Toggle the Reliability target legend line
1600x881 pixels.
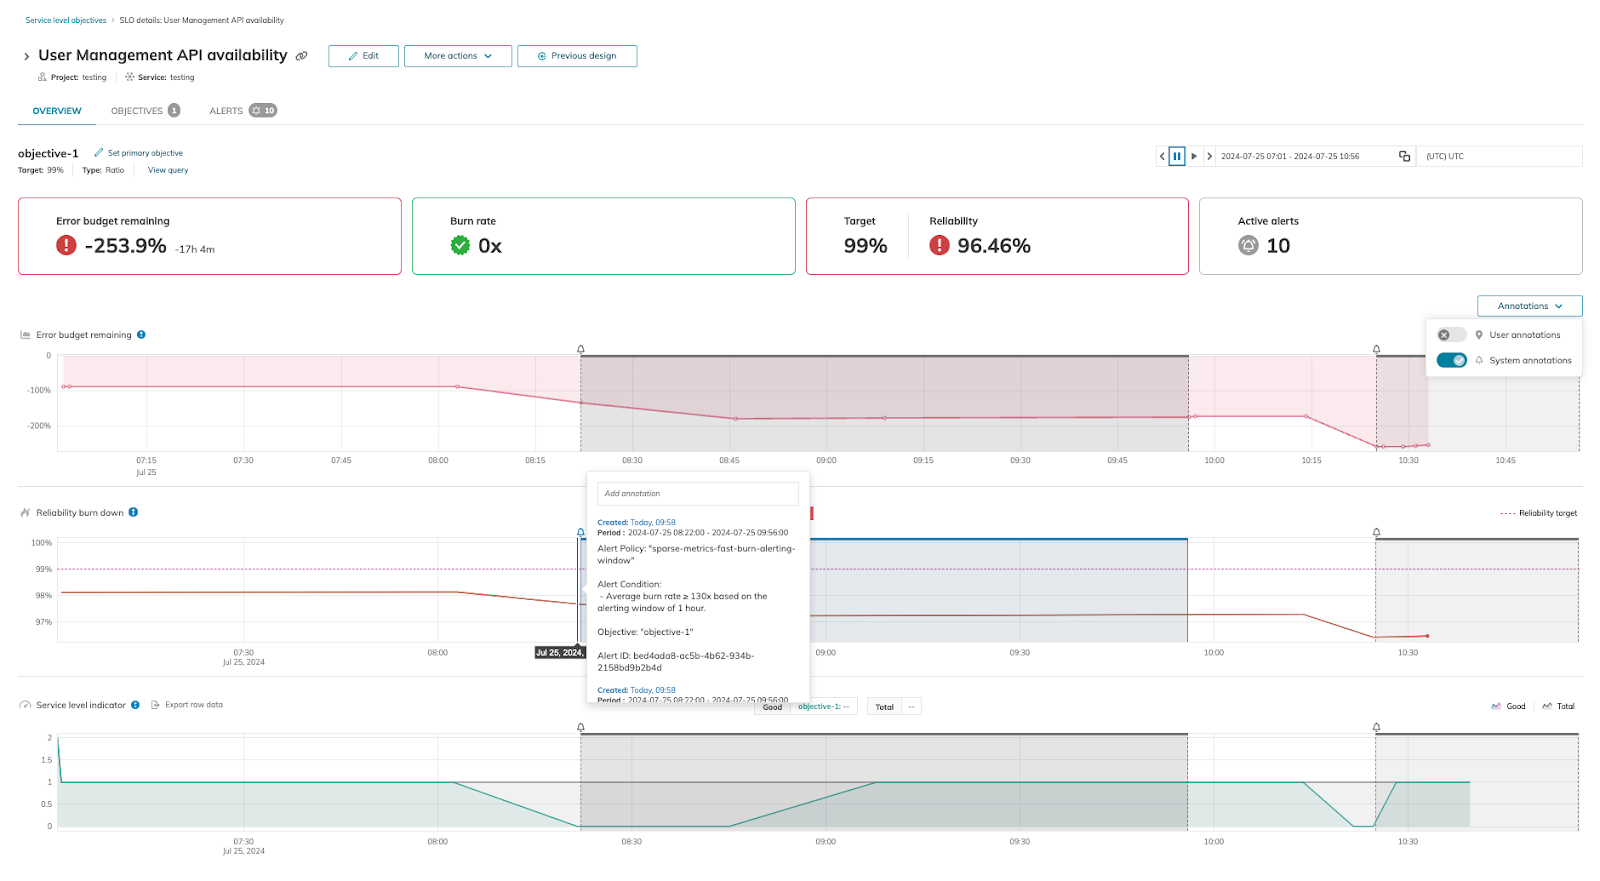[x=1538, y=513]
